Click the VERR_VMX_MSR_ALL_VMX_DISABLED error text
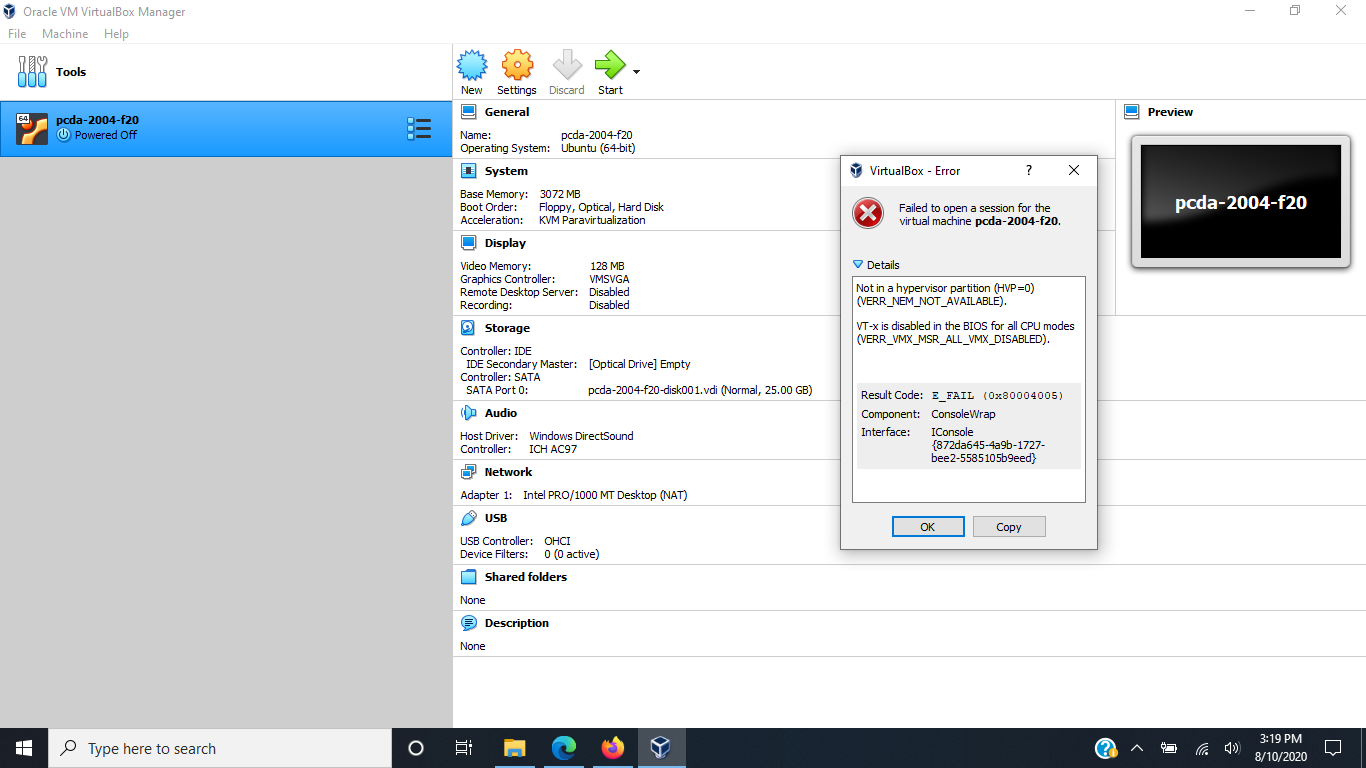 tap(953, 339)
